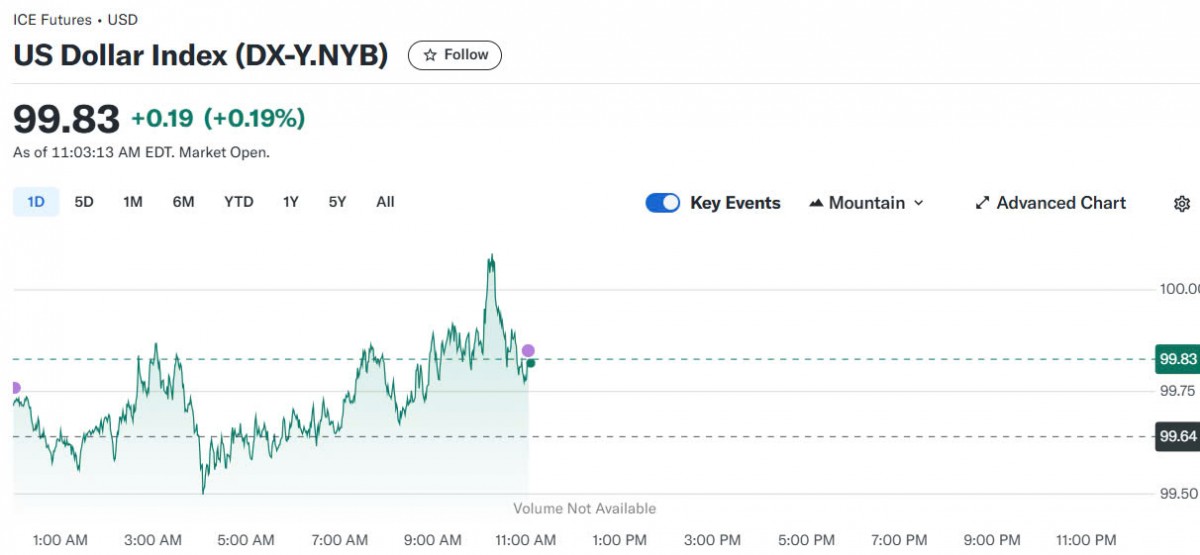1200x555 pixels.
Task: Choose the 6M range tab
Action: click(x=183, y=202)
